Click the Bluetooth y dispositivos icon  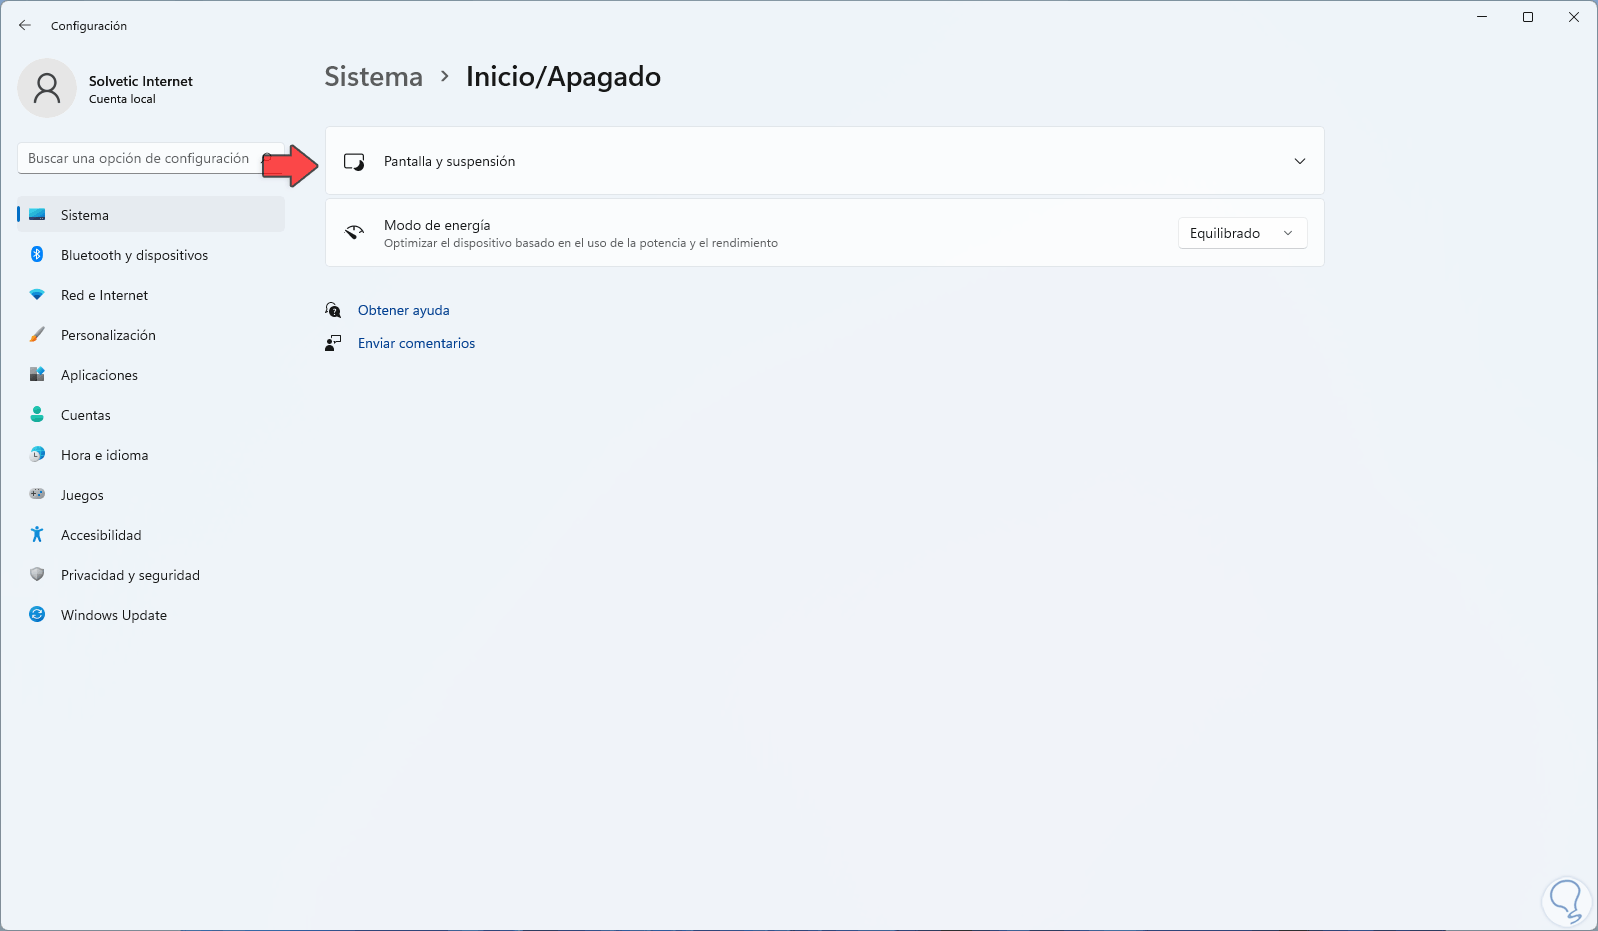click(x=37, y=255)
